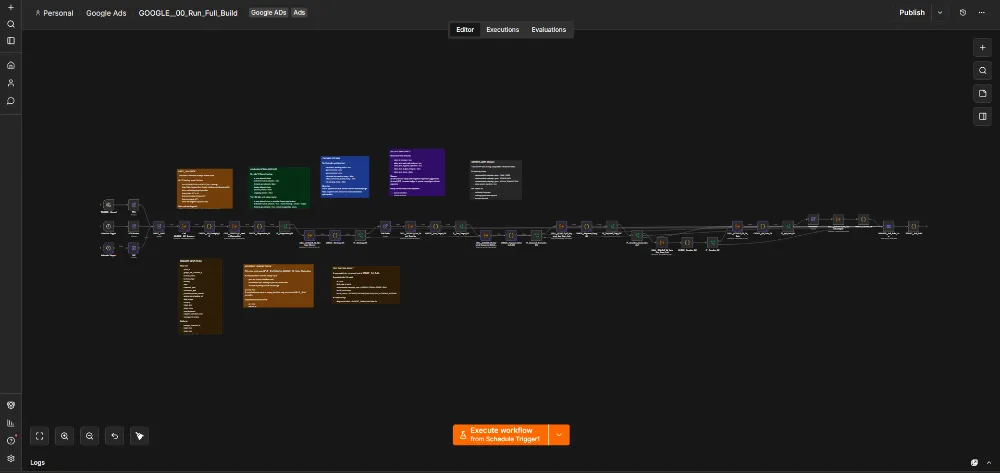Viewport: 1000px width, 473px height.
Task: Select the purple sticky note
Action: coord(416,172)
